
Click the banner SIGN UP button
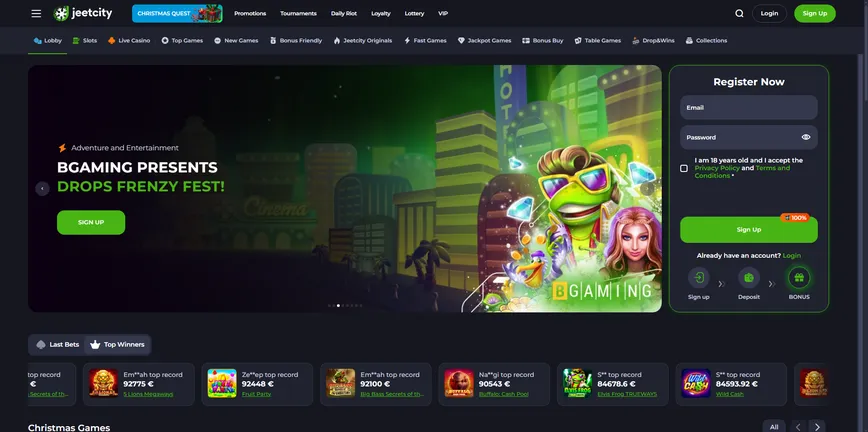coord(91,222)
